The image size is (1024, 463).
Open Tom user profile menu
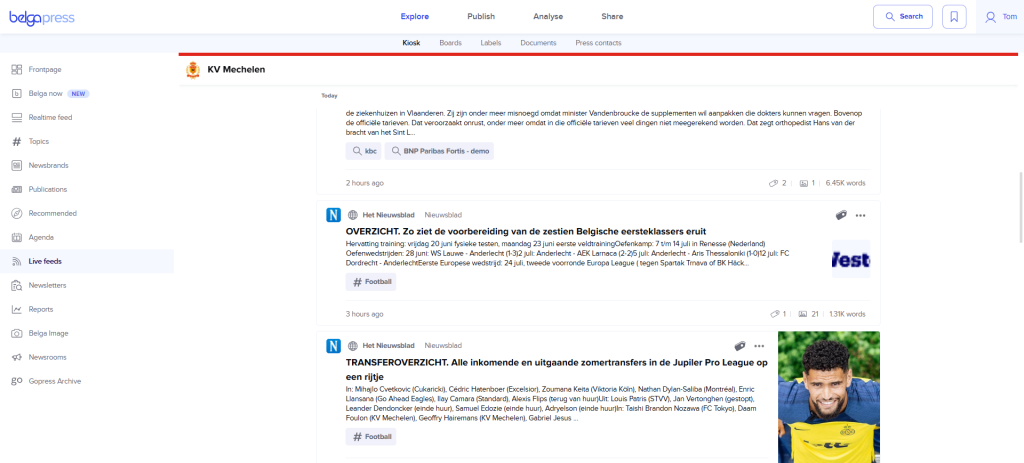1000,17
